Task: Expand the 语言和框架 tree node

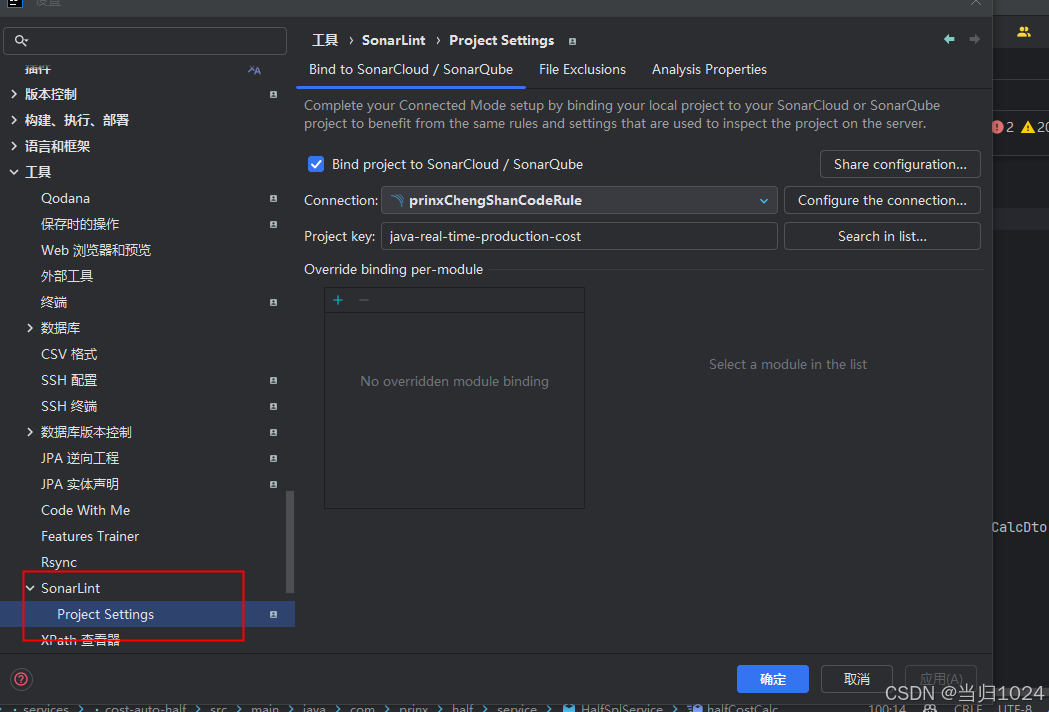Action: click(14, 146)
